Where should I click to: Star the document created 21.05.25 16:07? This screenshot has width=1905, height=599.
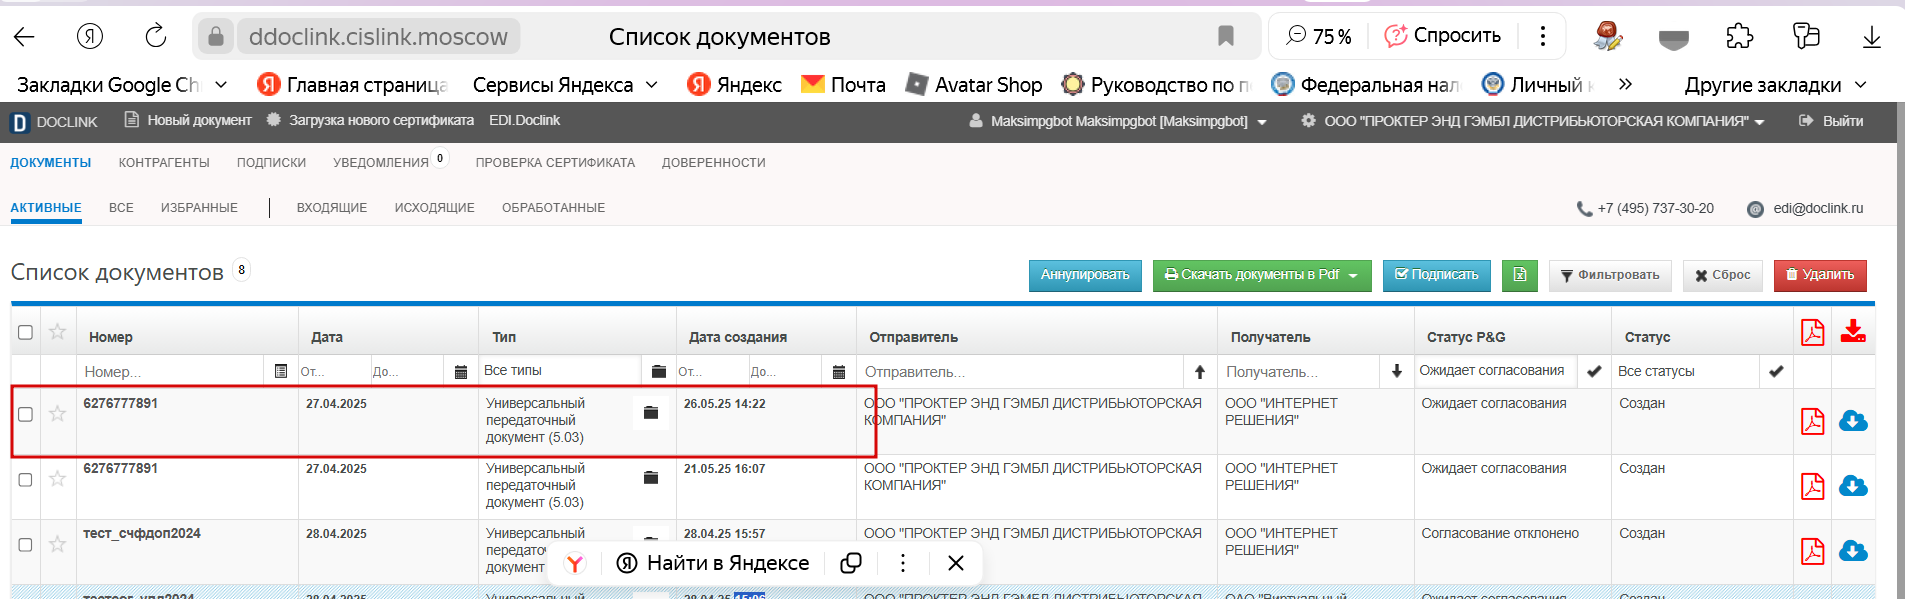click(57, 479)
